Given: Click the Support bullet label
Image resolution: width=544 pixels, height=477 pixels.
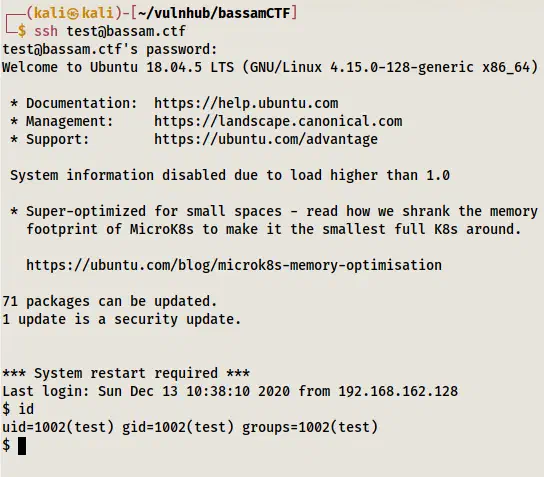Looking at the screenshot, I should click(58, 139).
